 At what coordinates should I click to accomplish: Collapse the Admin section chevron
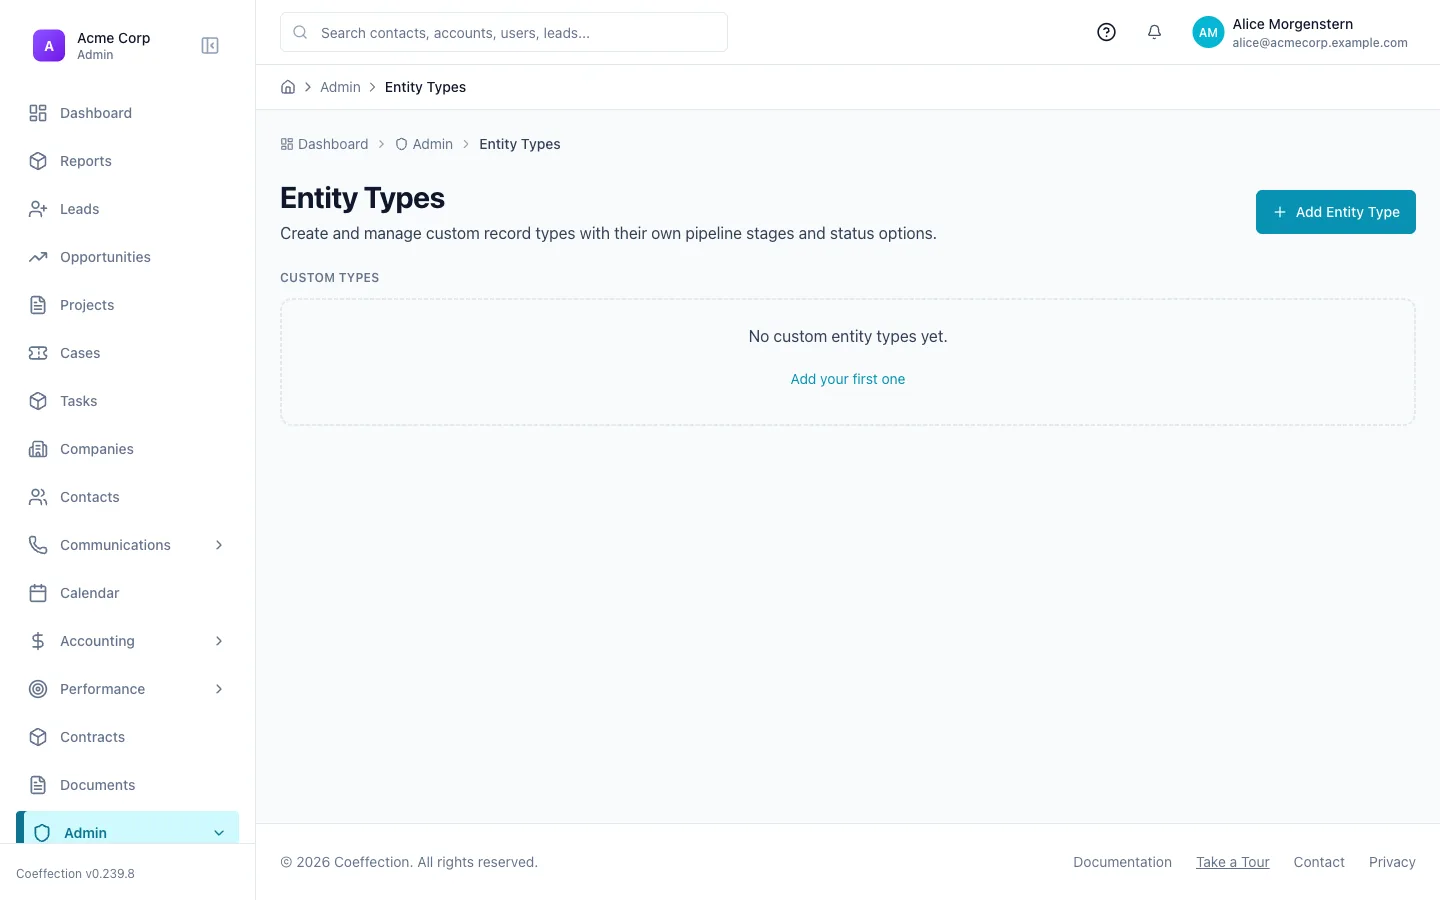tap(219, 833)
